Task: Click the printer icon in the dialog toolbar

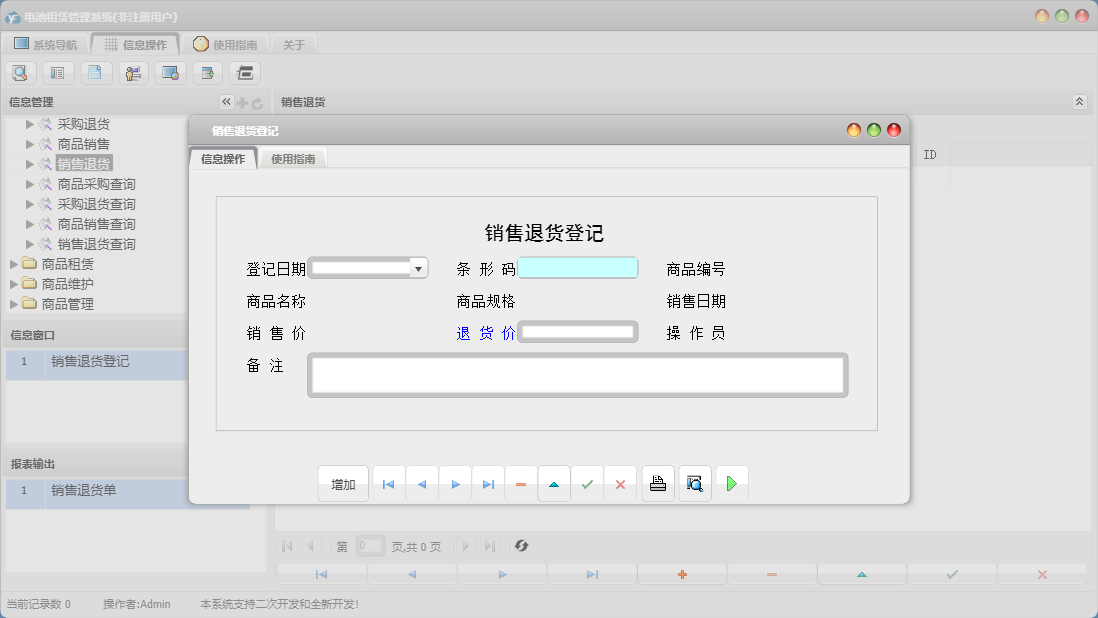Action: (658, 484)
